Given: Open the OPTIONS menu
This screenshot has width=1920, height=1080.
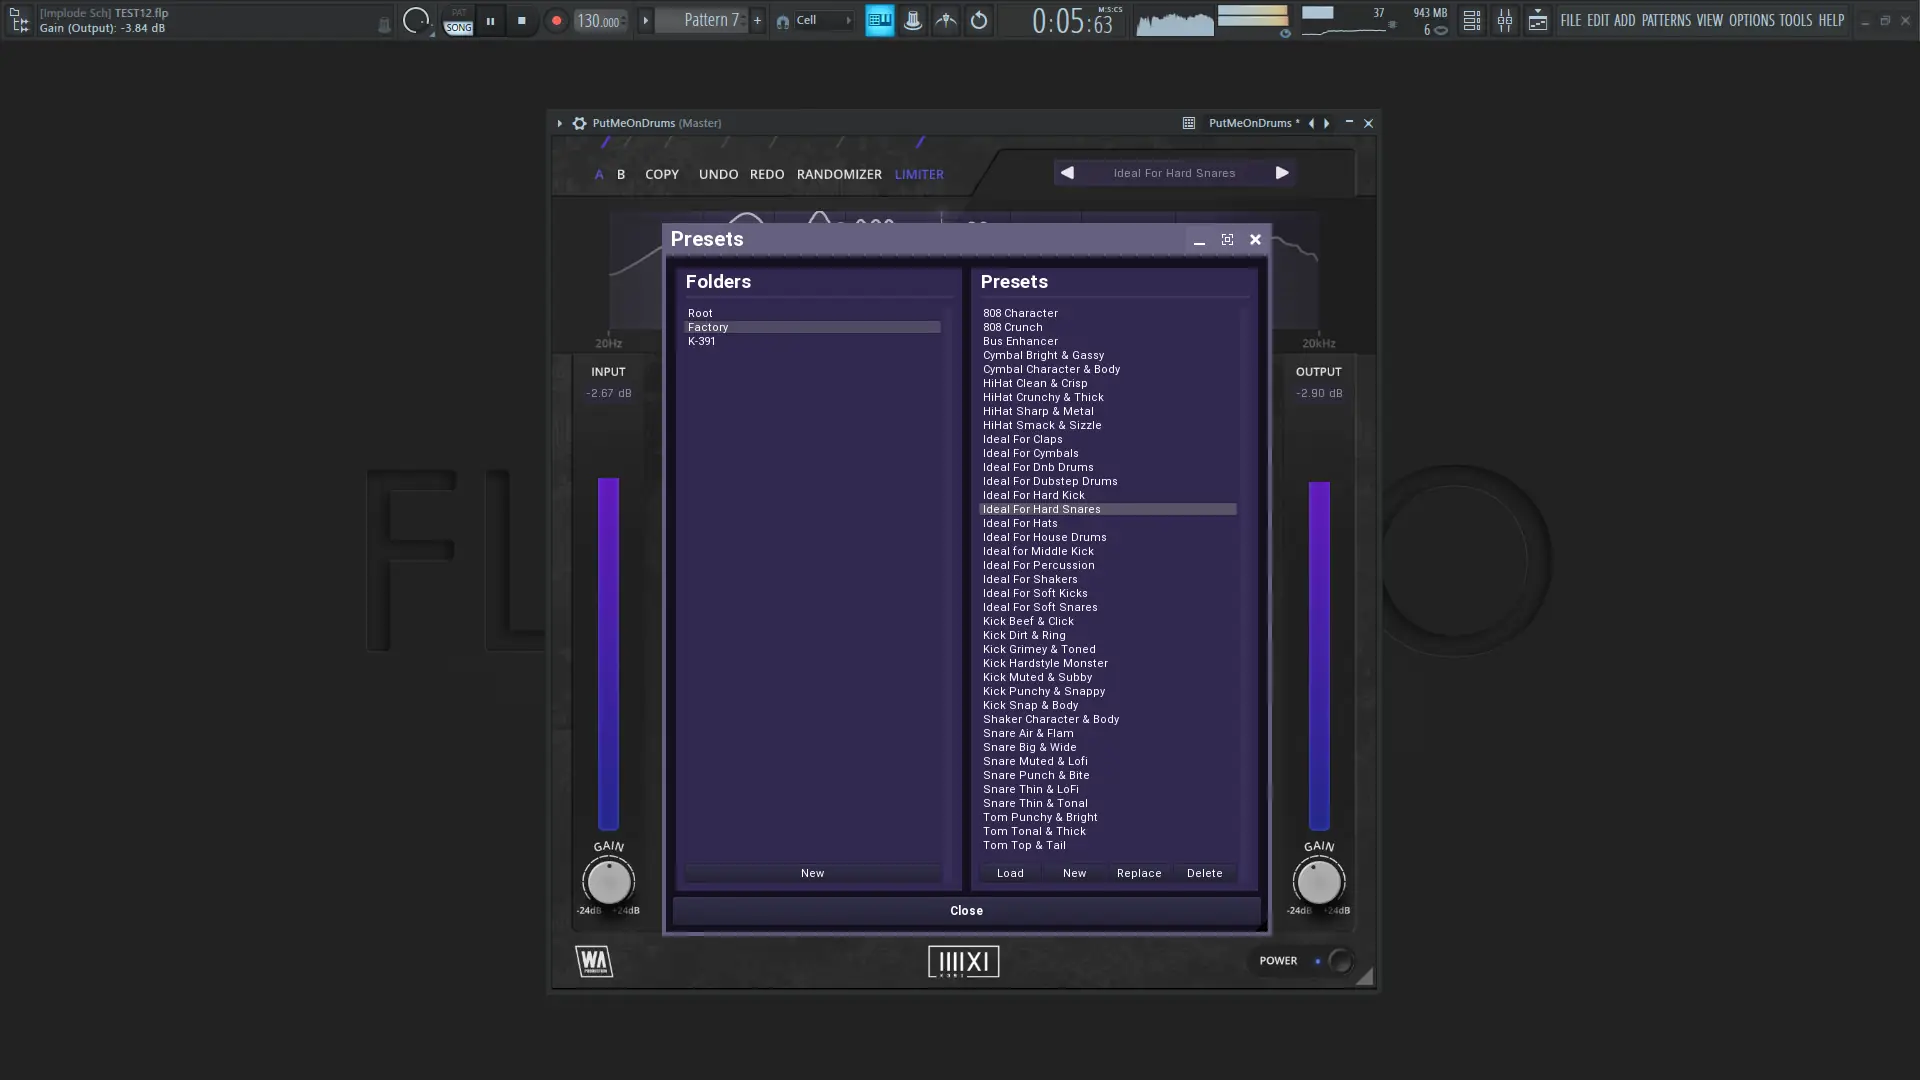Looking at the screenshot, I should pyautogui.click(x=1751, y=20).
